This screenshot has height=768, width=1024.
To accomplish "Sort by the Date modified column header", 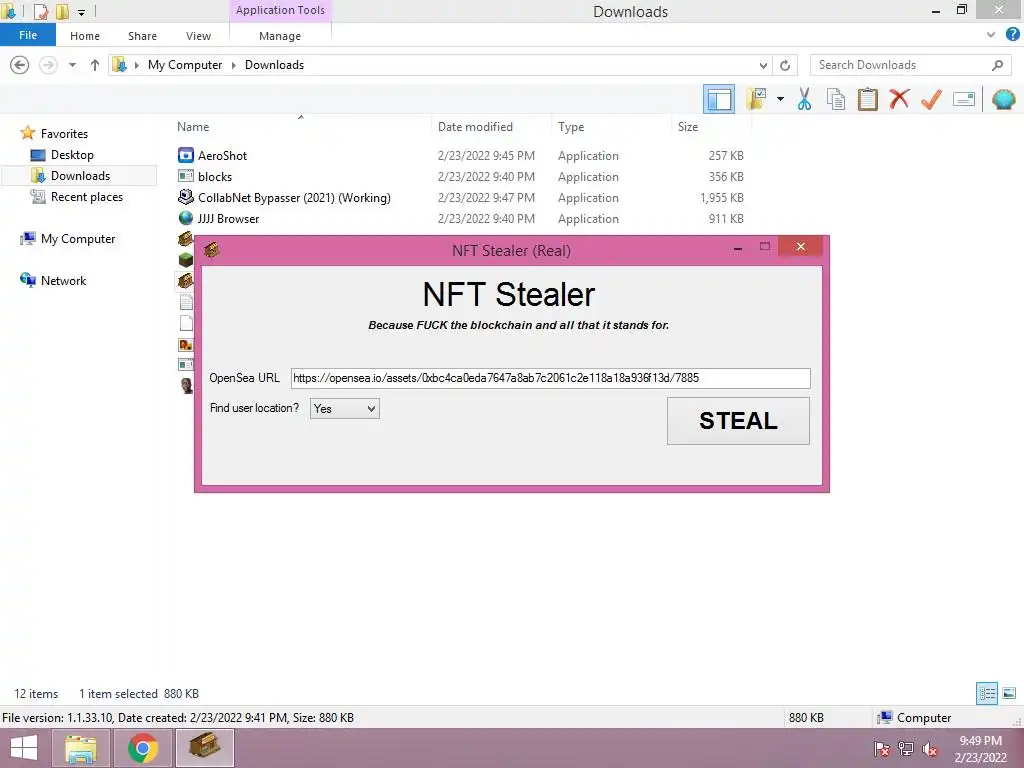I will pos(475,127).
